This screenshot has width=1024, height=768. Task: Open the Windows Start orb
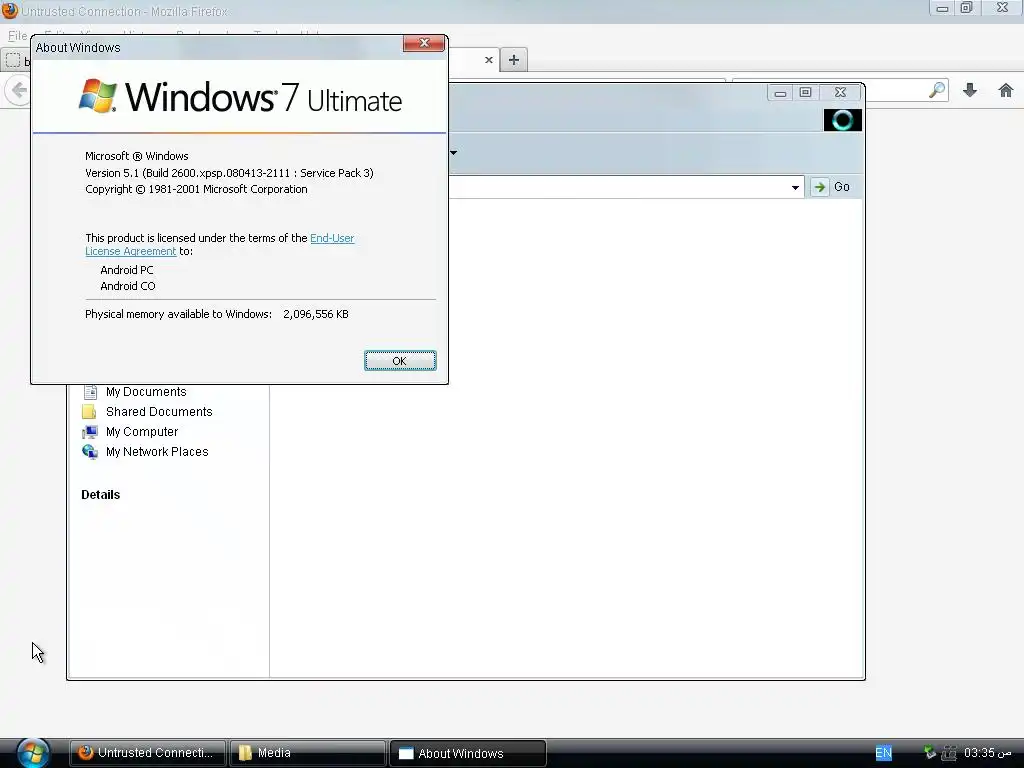point(33,753)
